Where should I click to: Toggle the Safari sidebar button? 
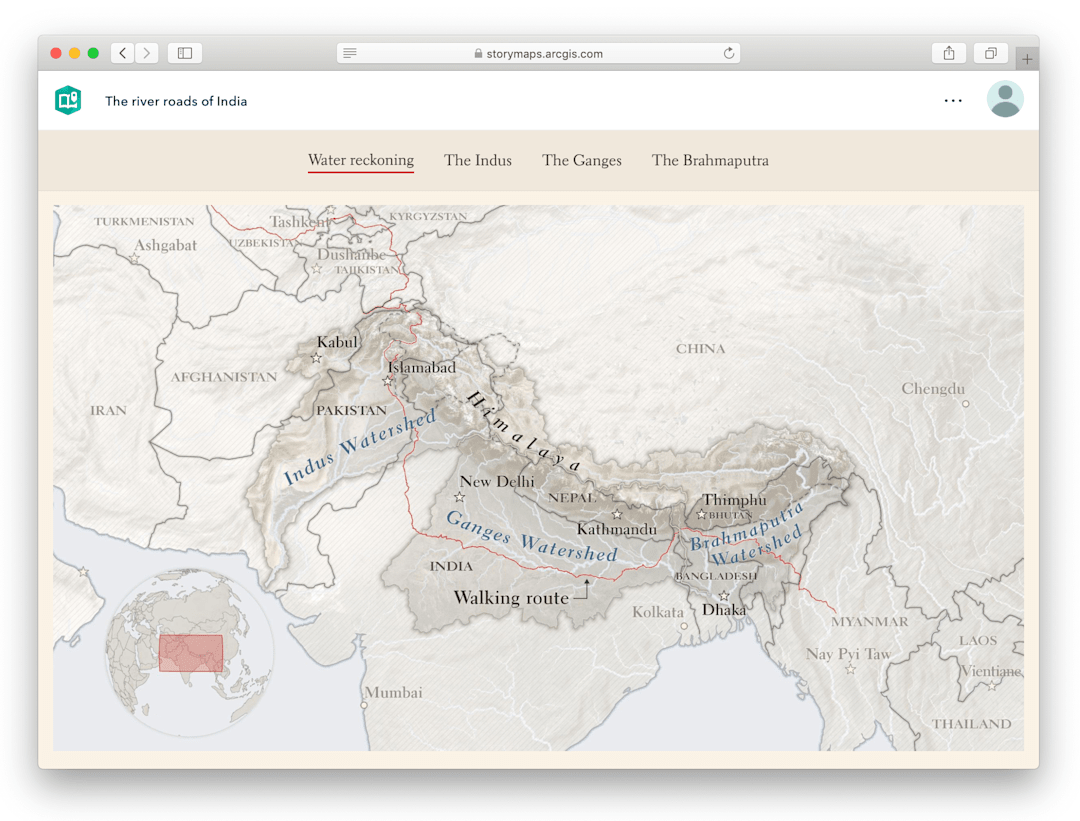(185, 53)
